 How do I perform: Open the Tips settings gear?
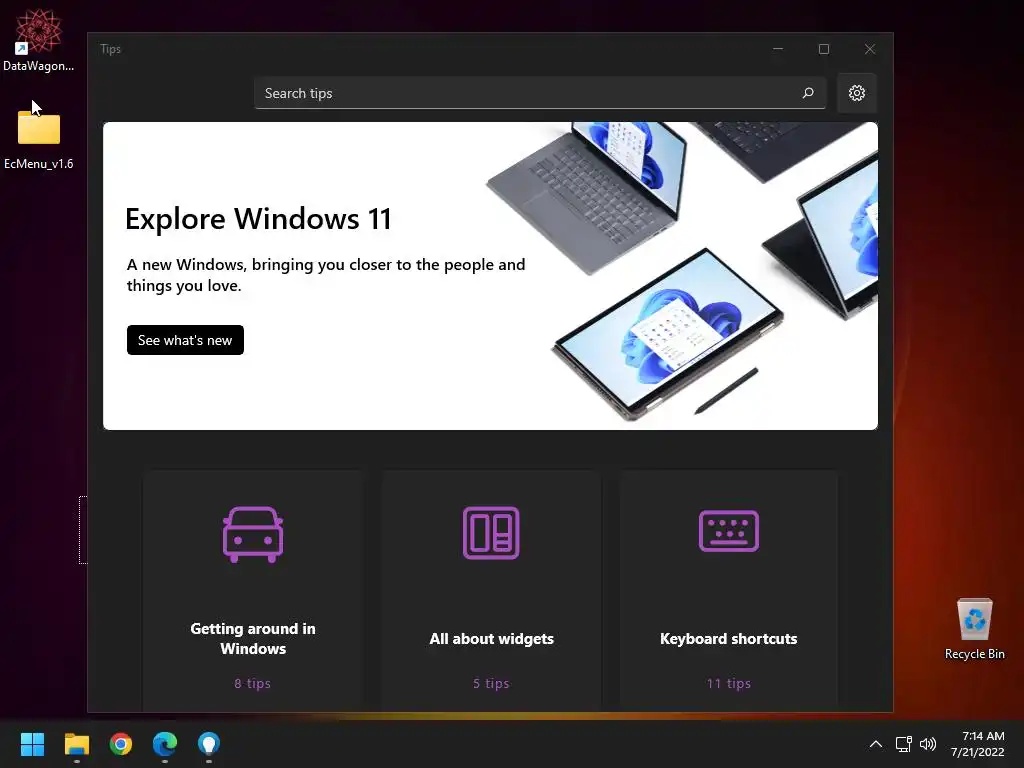856,93
